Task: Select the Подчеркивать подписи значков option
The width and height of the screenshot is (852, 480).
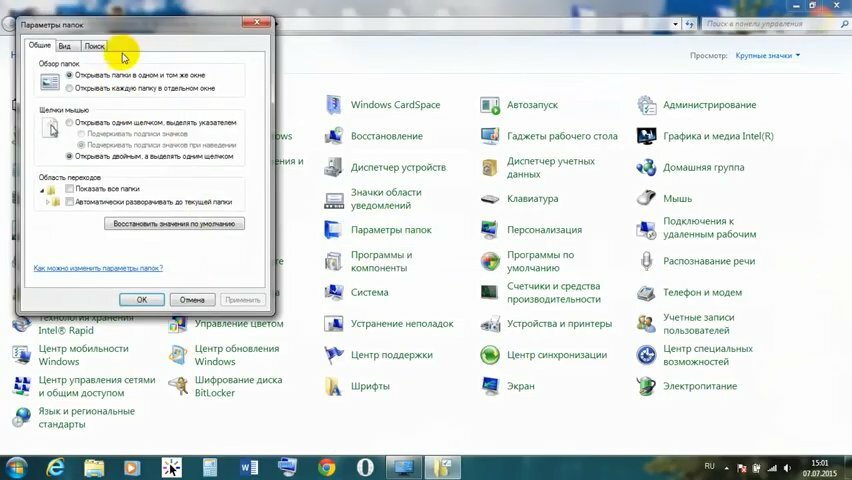Action: (82, 134)
